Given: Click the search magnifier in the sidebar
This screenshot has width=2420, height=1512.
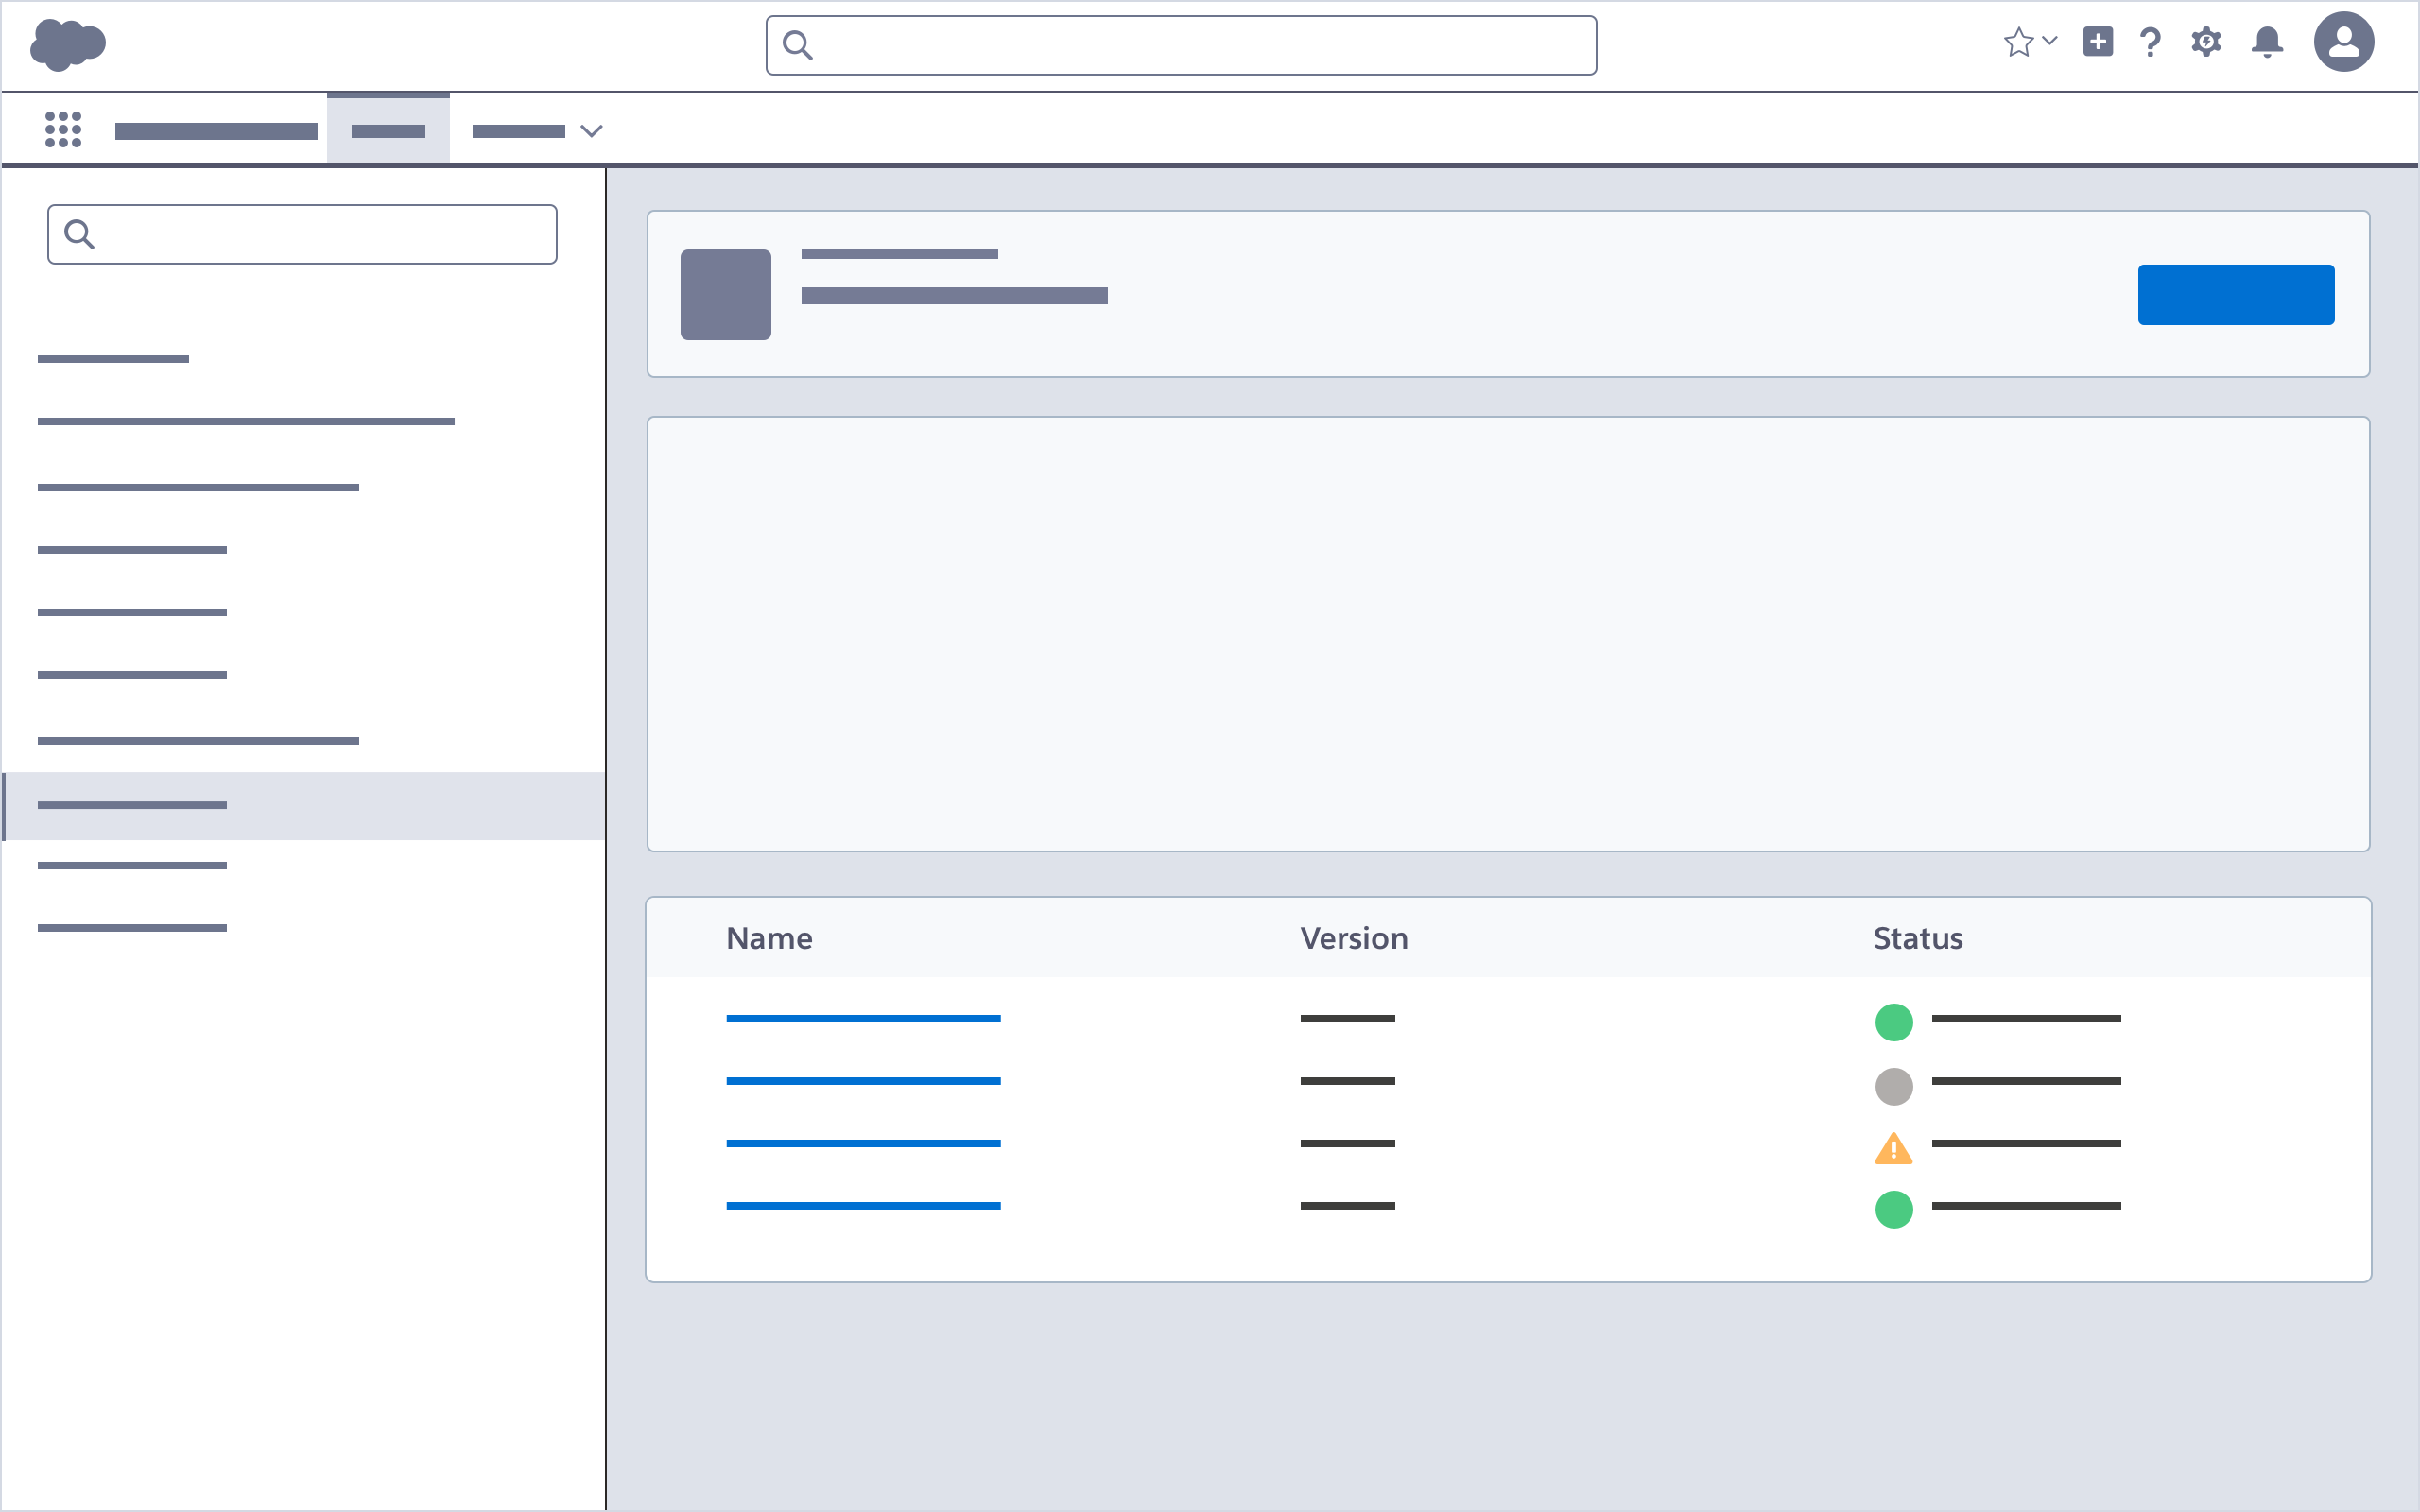Looking at the screenshot, I should click(x=80, y=233).
